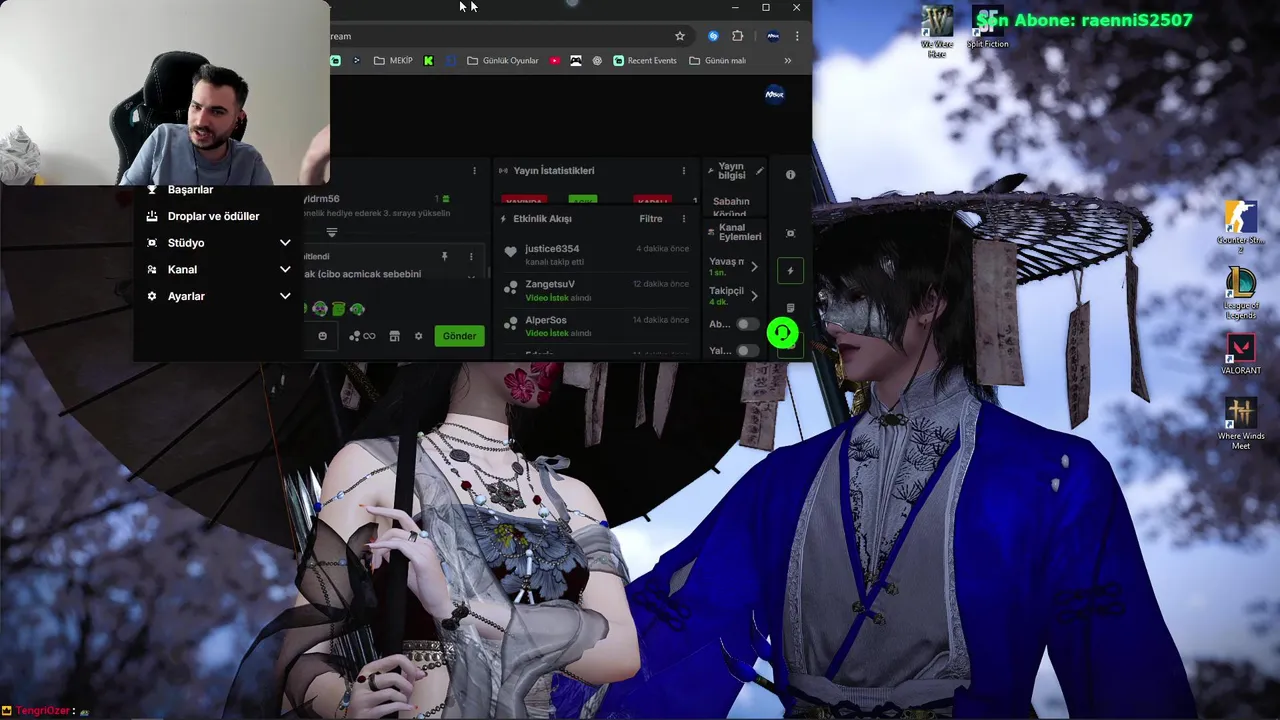This screenshot has height=720, width=1280.
Task: Open the Shazam browser extension
Action: (713, 36)
